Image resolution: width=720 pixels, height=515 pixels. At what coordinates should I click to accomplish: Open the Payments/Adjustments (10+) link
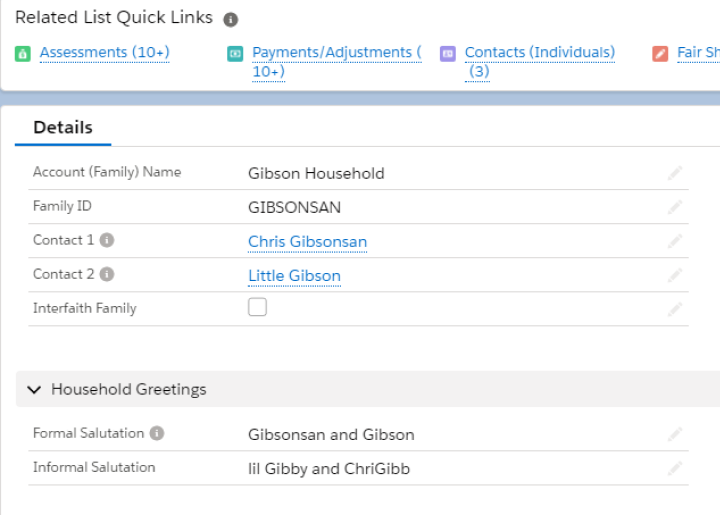337,62
